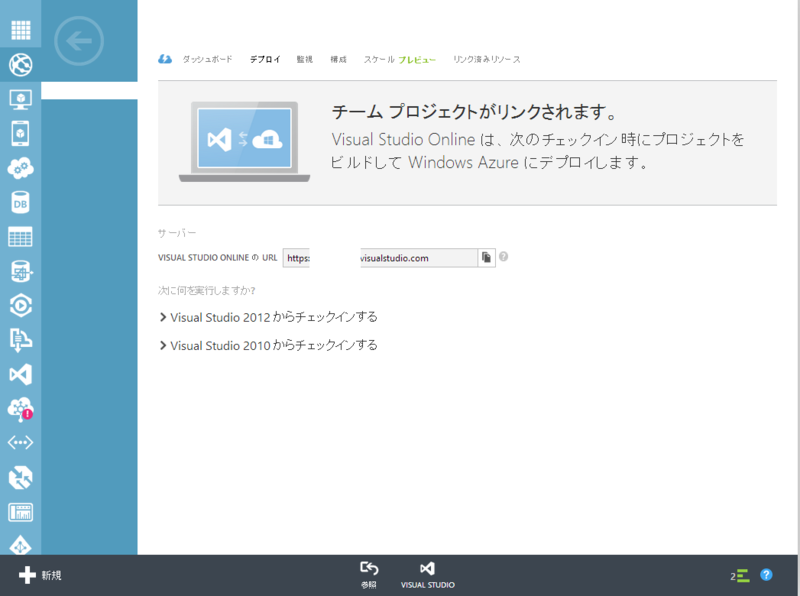This screenshot has height=596, width=800.
Task: Open SQL Databases with the DB icon
Action: point(20,201)
